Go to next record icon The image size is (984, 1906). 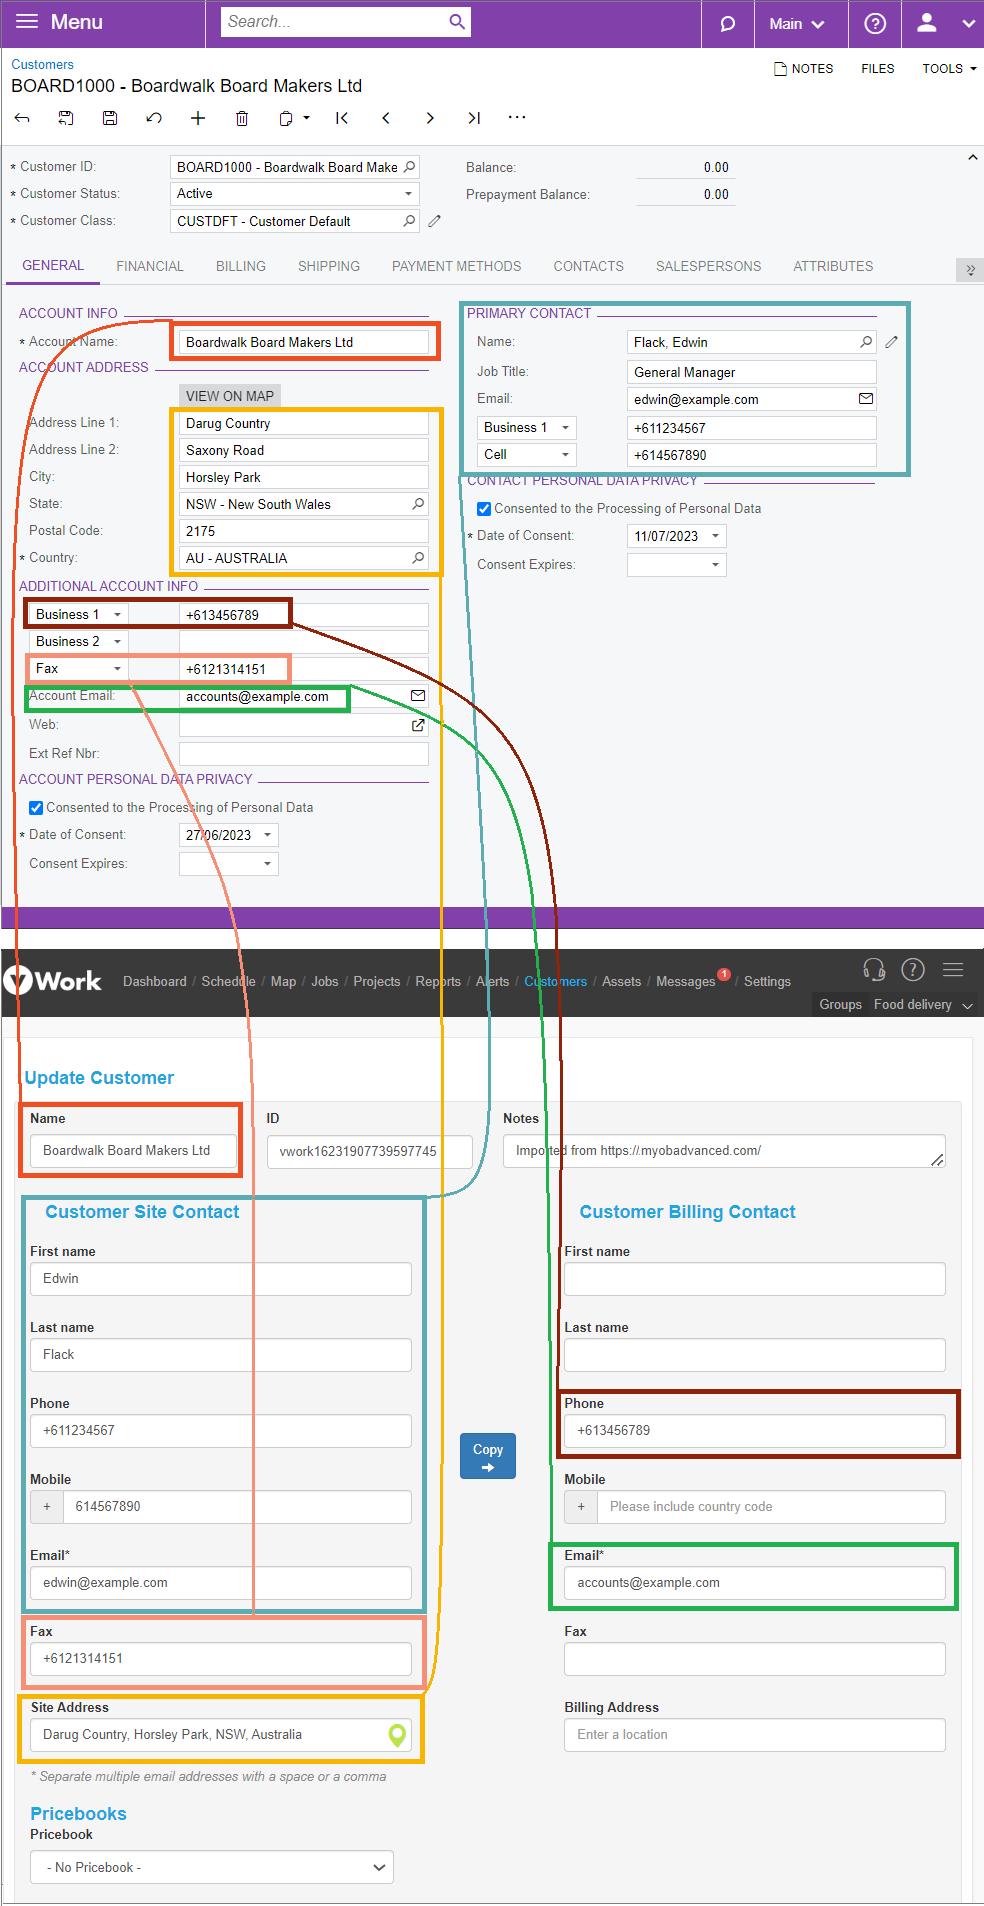430,118
